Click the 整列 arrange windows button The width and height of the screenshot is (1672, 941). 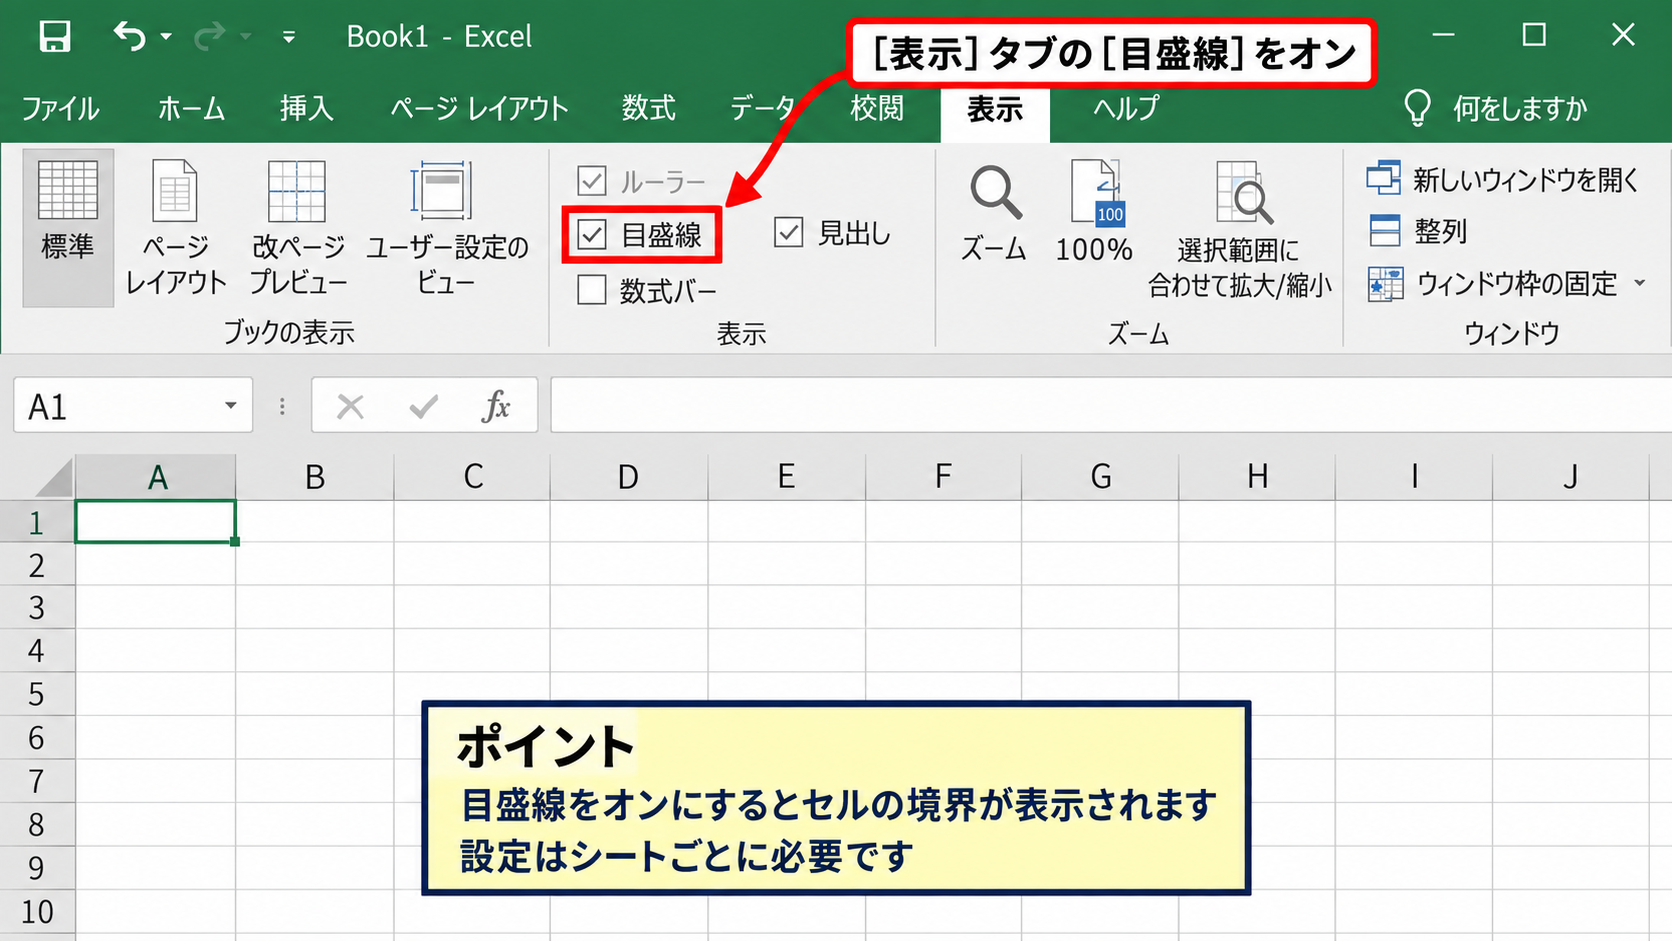point(1417,231)
